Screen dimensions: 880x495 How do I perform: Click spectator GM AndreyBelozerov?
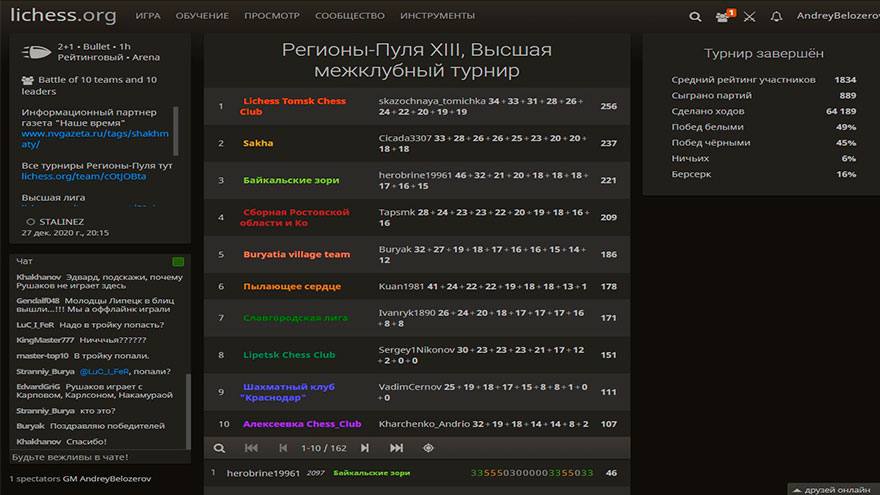[x=107, y=479]
